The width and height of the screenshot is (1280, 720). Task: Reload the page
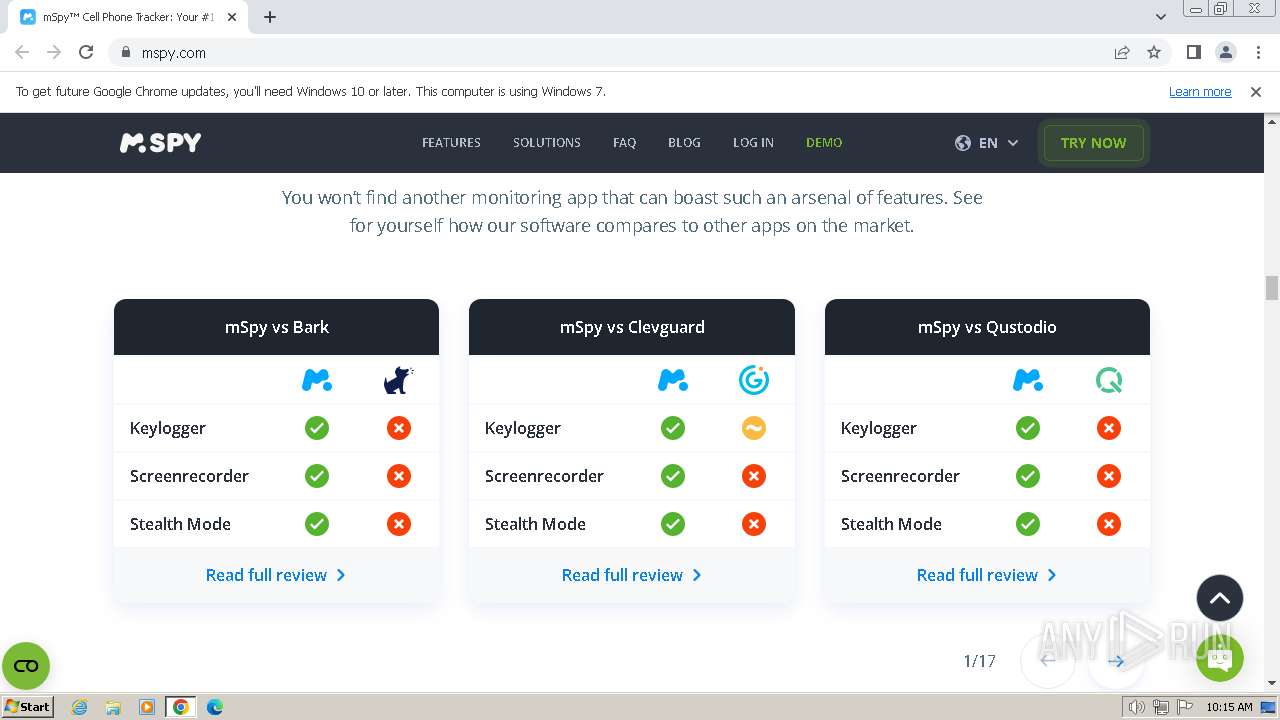86,53
